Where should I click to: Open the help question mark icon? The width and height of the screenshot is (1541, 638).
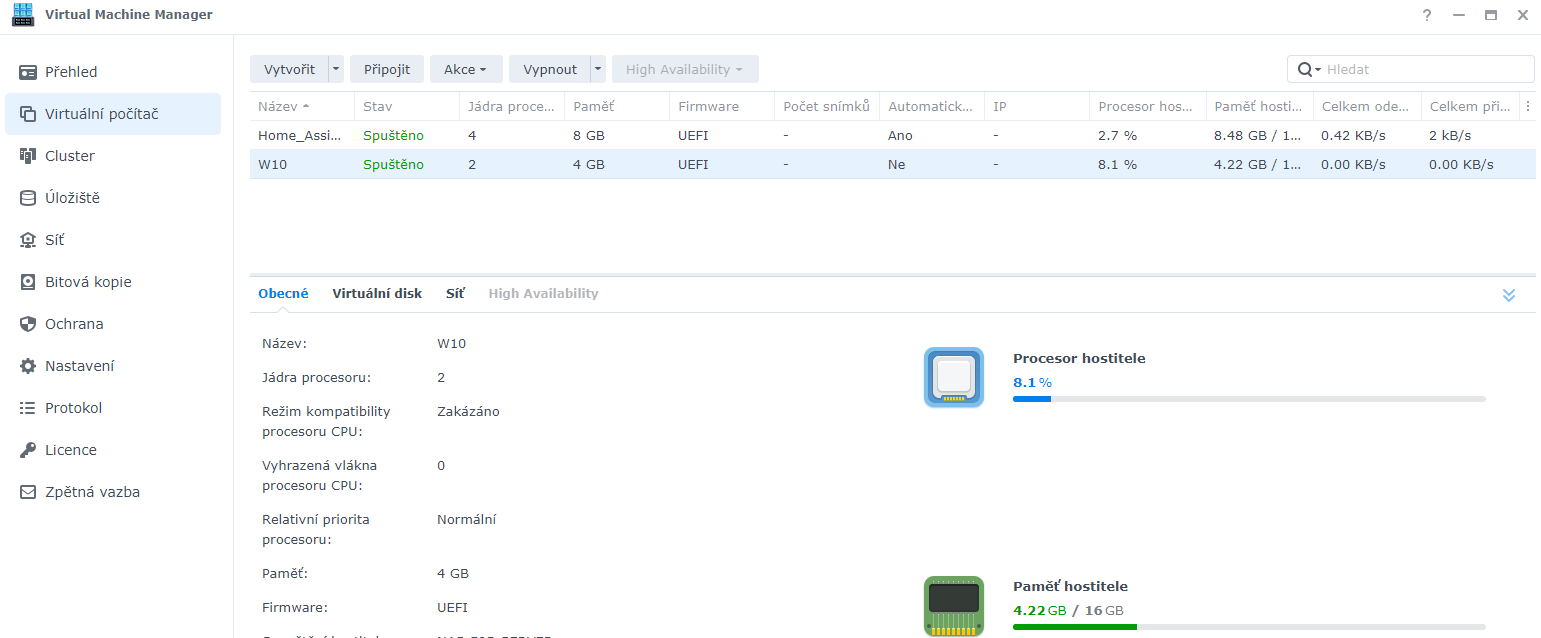coord(1426,15)
